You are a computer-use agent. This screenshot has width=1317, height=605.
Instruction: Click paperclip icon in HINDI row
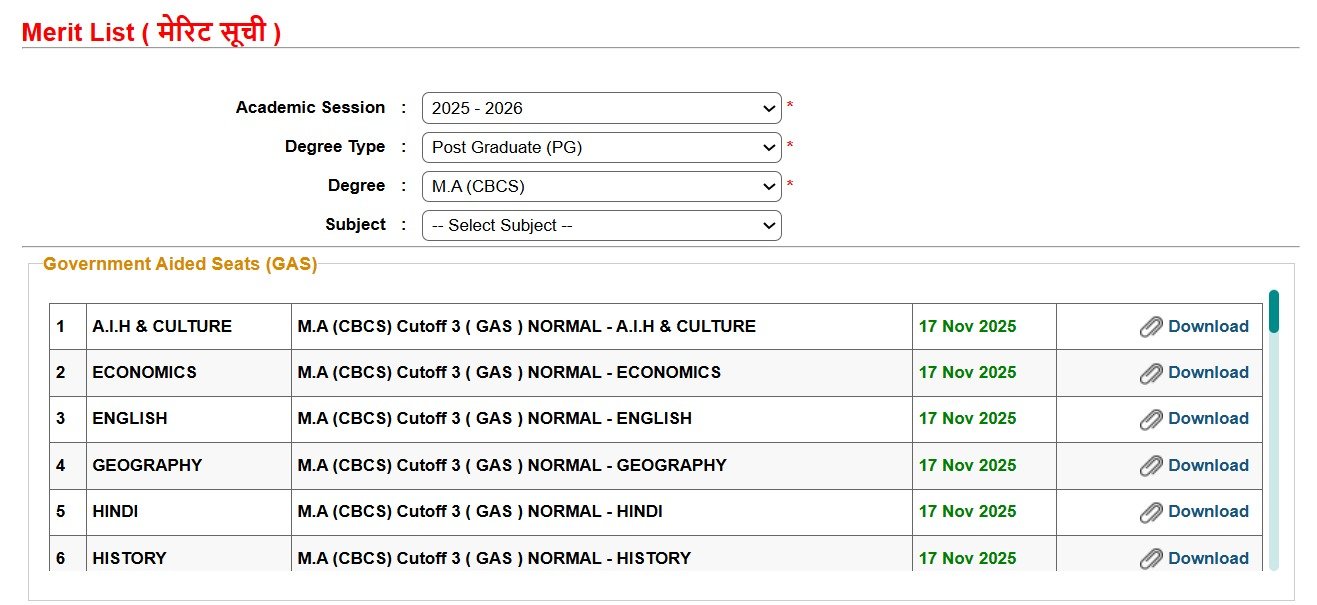point(1151,512)
